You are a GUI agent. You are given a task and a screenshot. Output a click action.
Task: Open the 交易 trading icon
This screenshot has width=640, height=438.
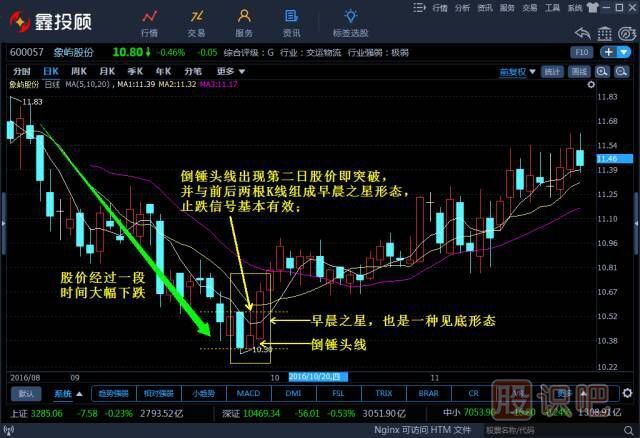[x=197, y=21]
